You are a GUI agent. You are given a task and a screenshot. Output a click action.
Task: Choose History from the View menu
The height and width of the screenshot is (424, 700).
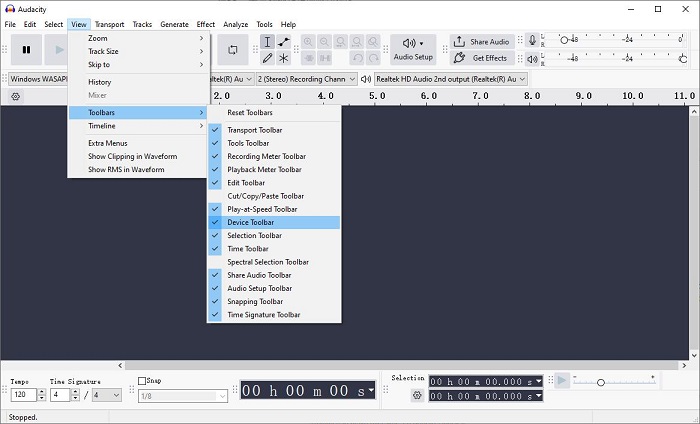pyautogui.click(x=138, y=82)
